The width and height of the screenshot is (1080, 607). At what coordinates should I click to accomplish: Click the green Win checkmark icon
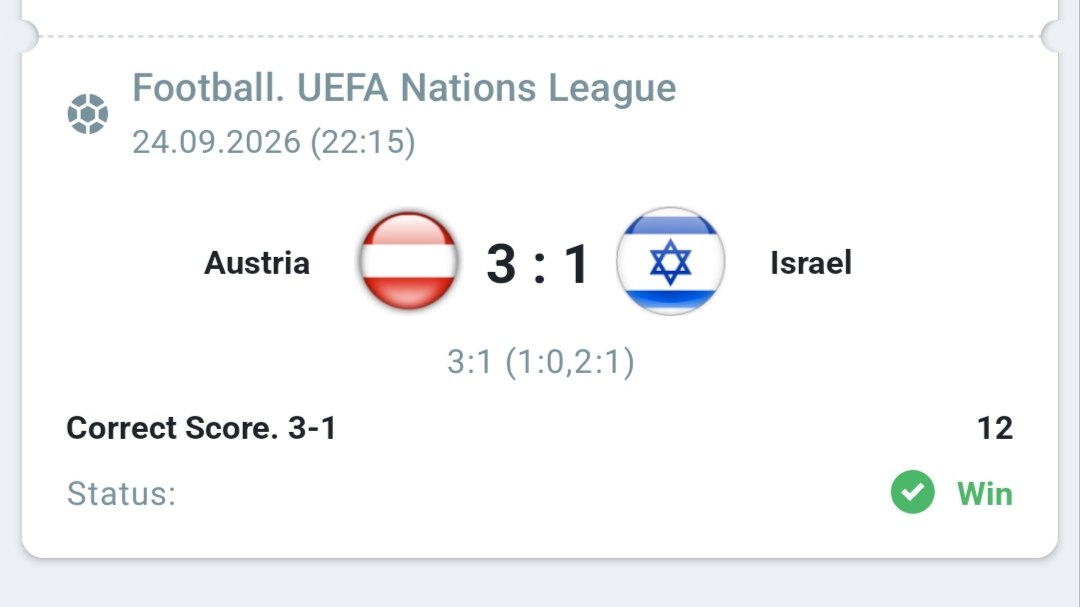click(x=912, y=492)
